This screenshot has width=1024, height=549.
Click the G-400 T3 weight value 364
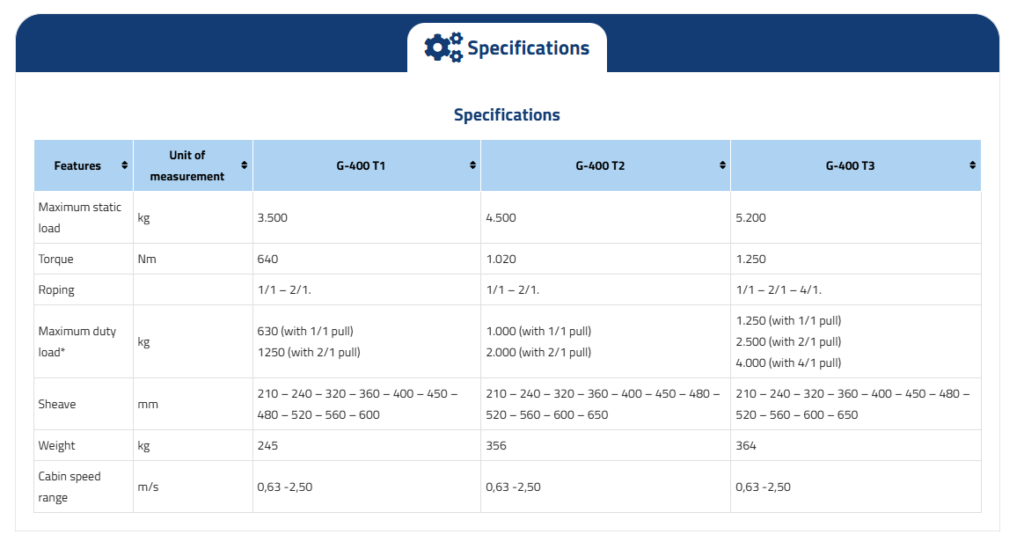[x=746, y=445]
